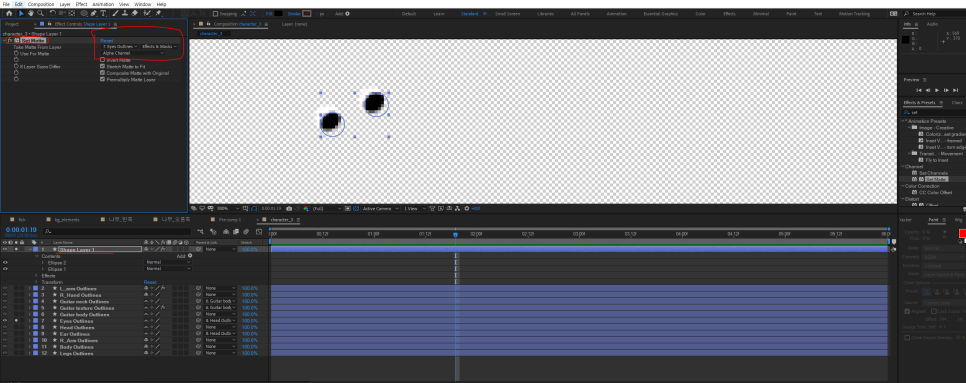Click the shy layers icon in timeline header
Image resolution: width=966 pixels, height=383 pixels.
point(225,232)
